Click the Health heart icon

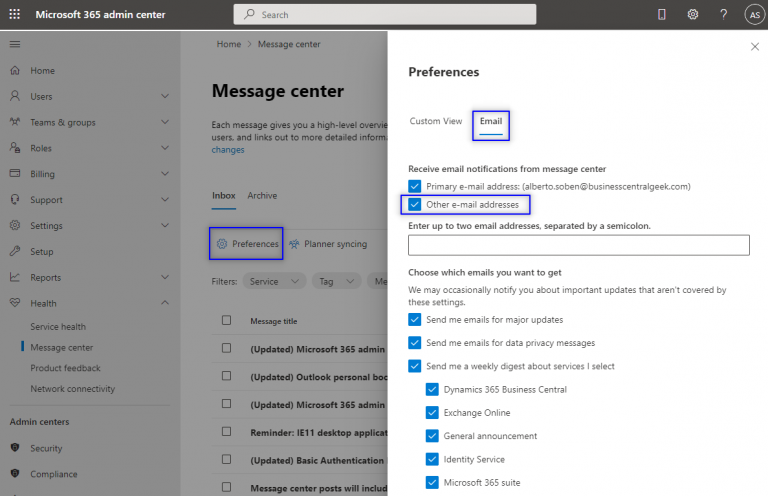click(x=15, y=303)
